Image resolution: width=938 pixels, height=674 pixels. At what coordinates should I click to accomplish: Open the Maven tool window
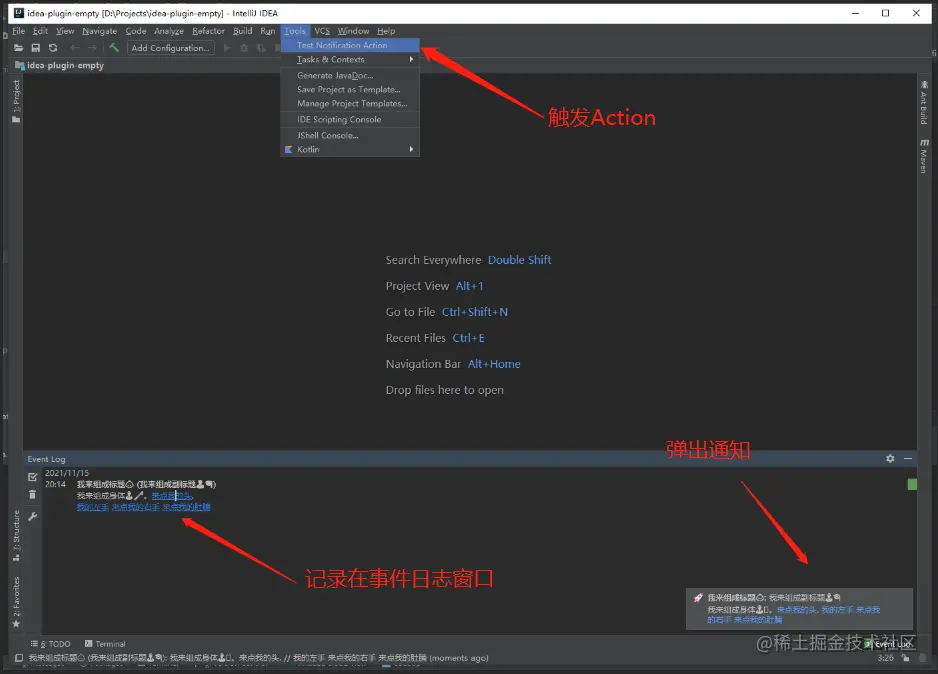pos(924,157)
